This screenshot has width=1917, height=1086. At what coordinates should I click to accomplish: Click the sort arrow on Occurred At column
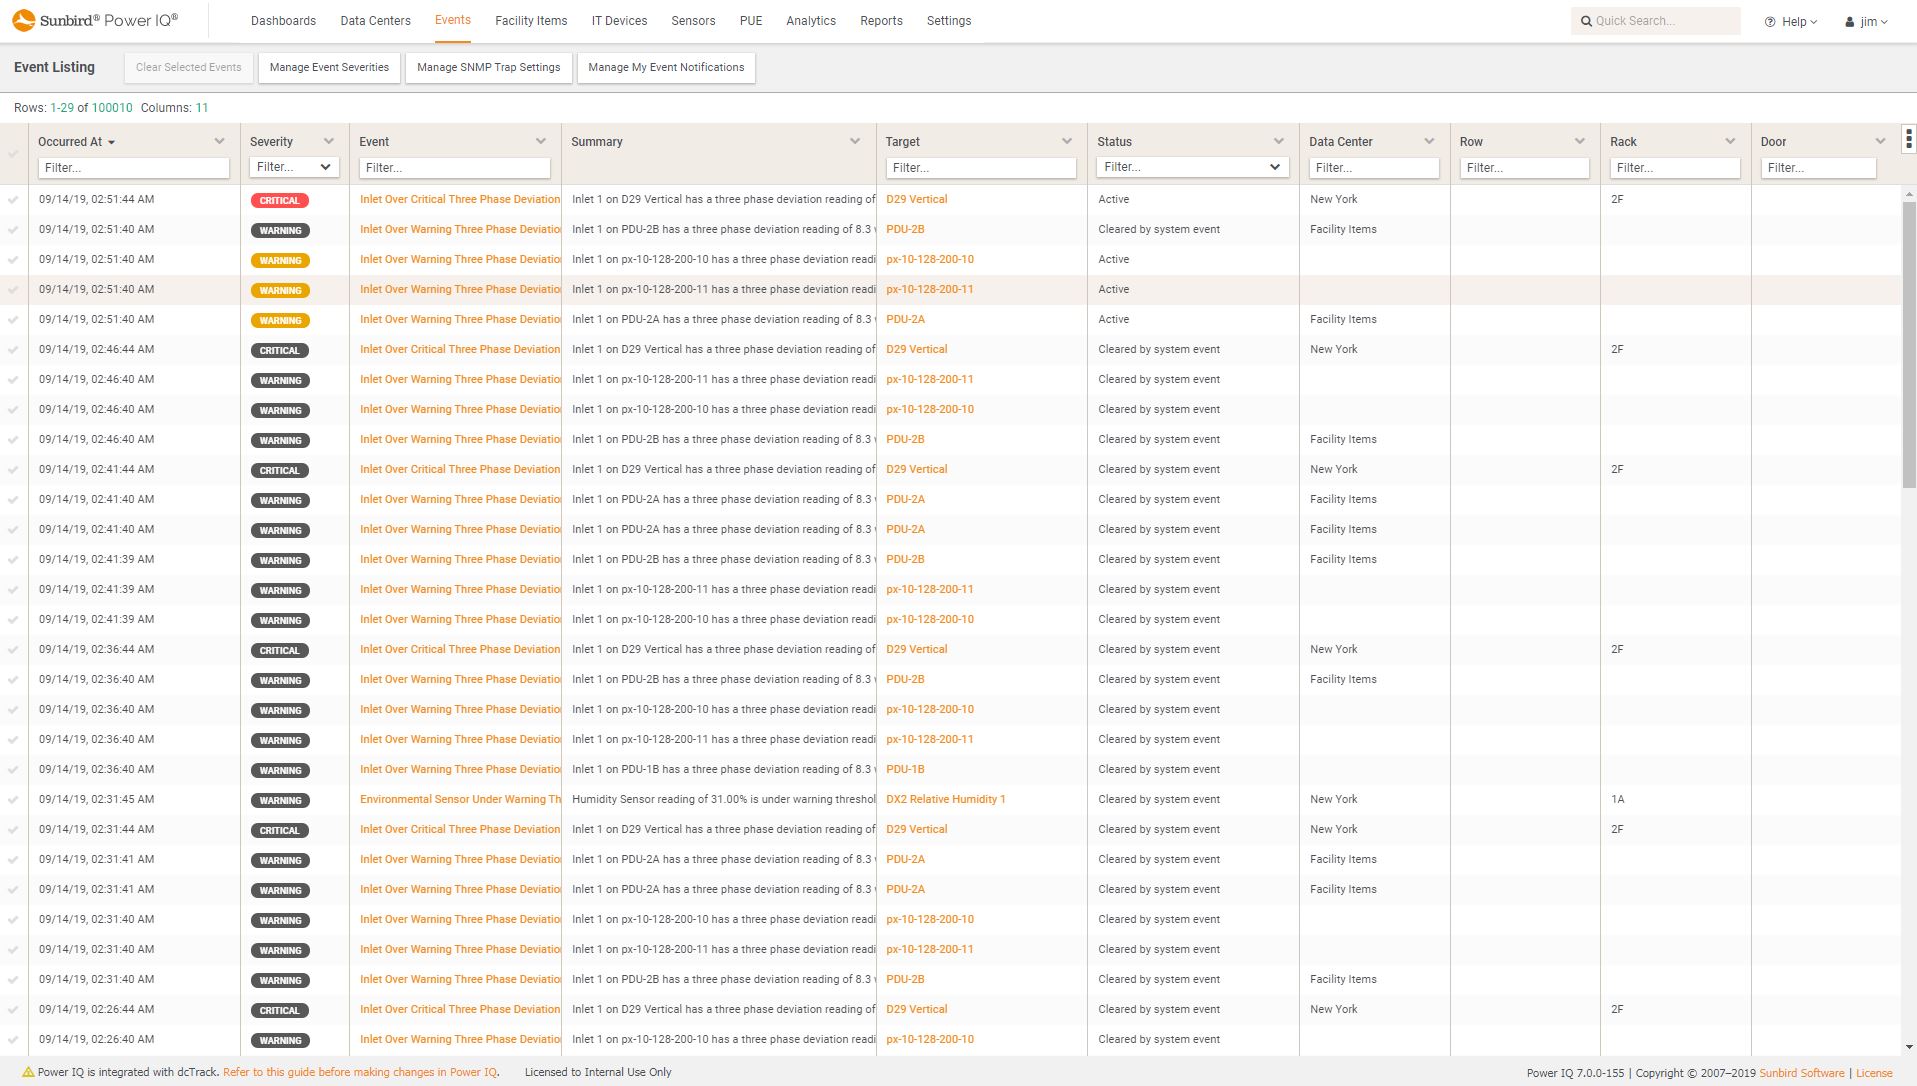tap(111, 141)
